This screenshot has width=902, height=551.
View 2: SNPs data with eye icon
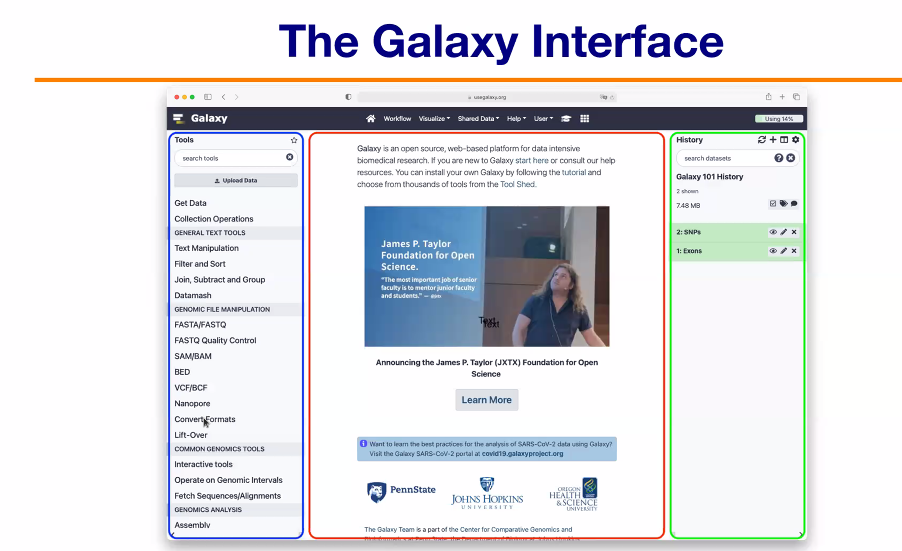(x=773, y=232)
